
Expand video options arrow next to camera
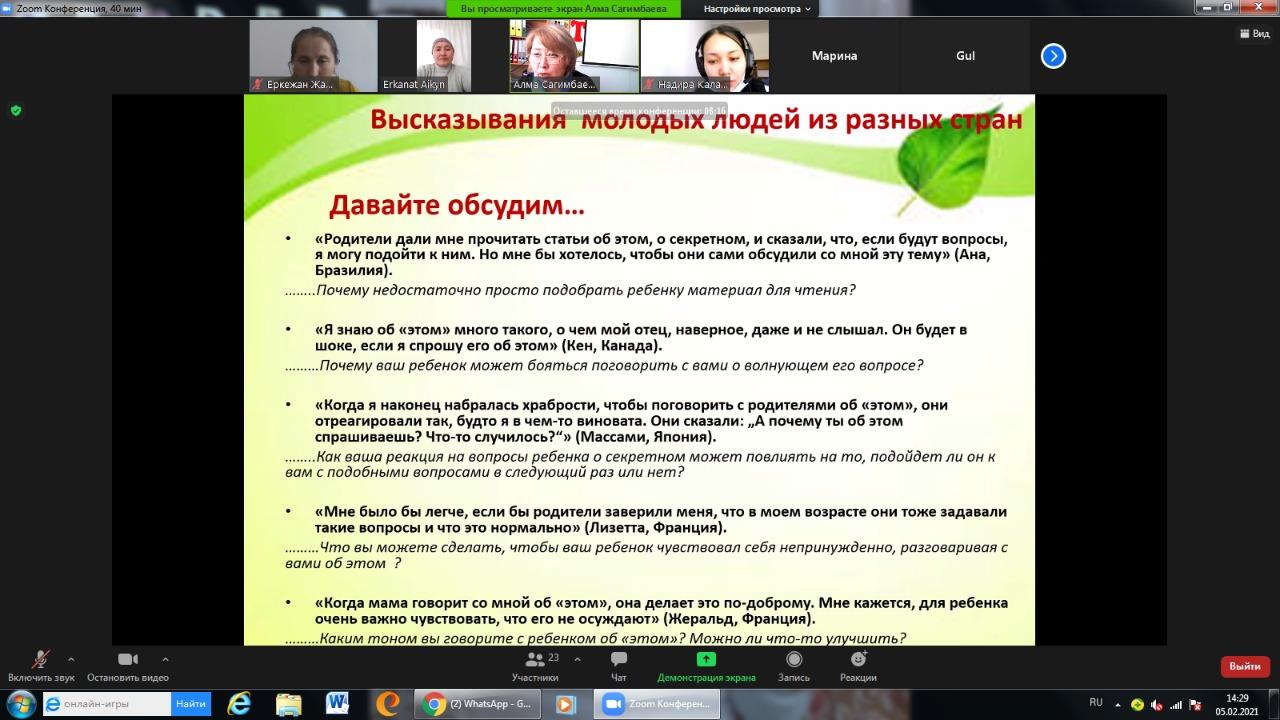pyautogui.click(x=165, y=660)
